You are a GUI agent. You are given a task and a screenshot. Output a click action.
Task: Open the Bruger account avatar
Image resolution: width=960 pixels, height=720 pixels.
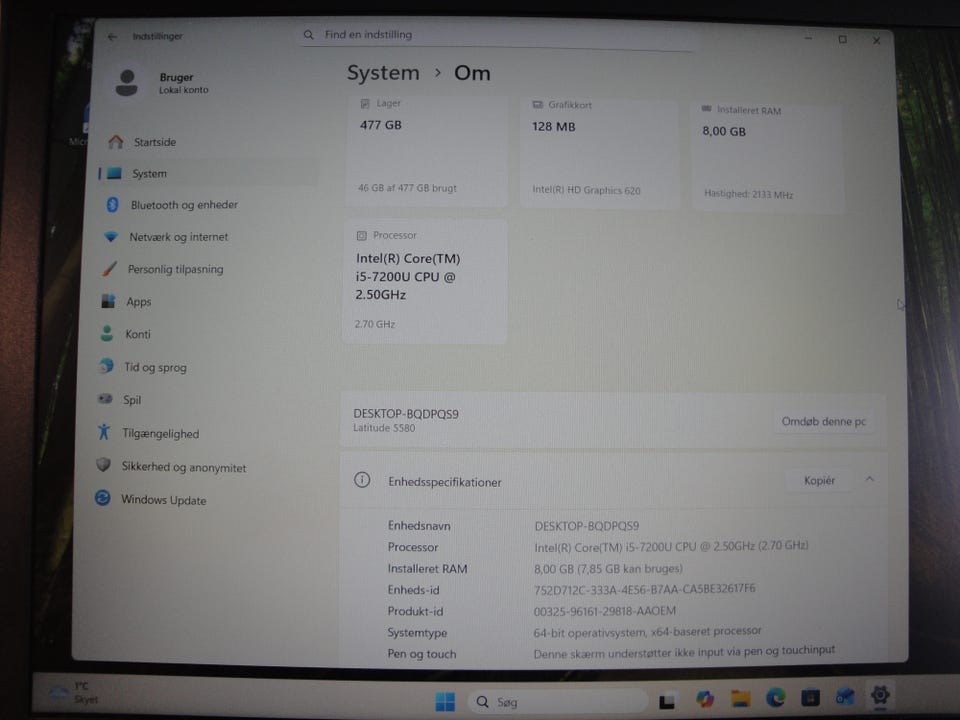pyautogui.click(x=127, y=83)
